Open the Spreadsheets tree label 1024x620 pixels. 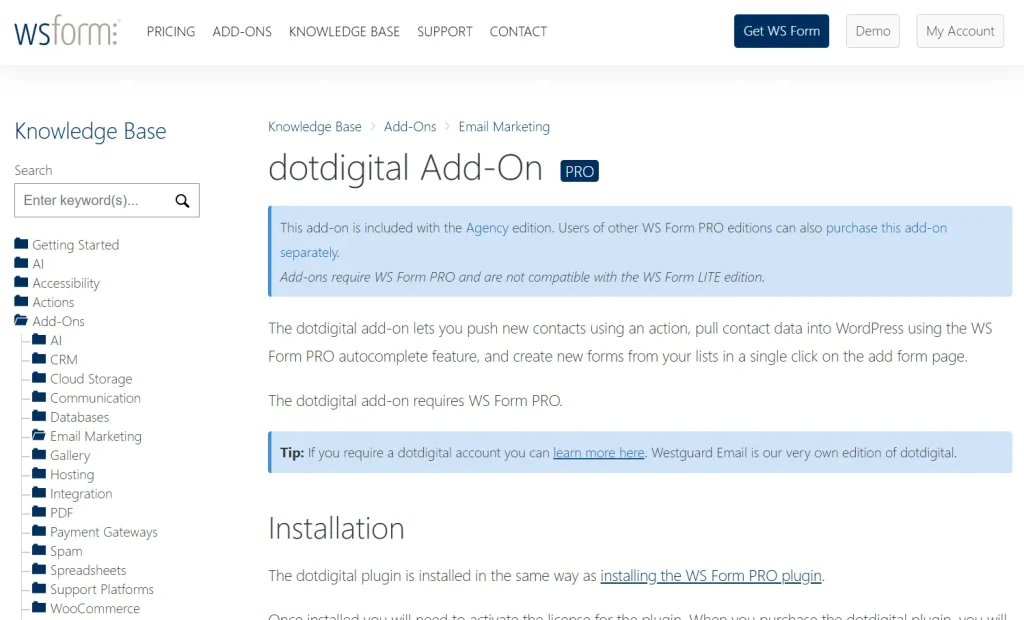coord(88,570)
